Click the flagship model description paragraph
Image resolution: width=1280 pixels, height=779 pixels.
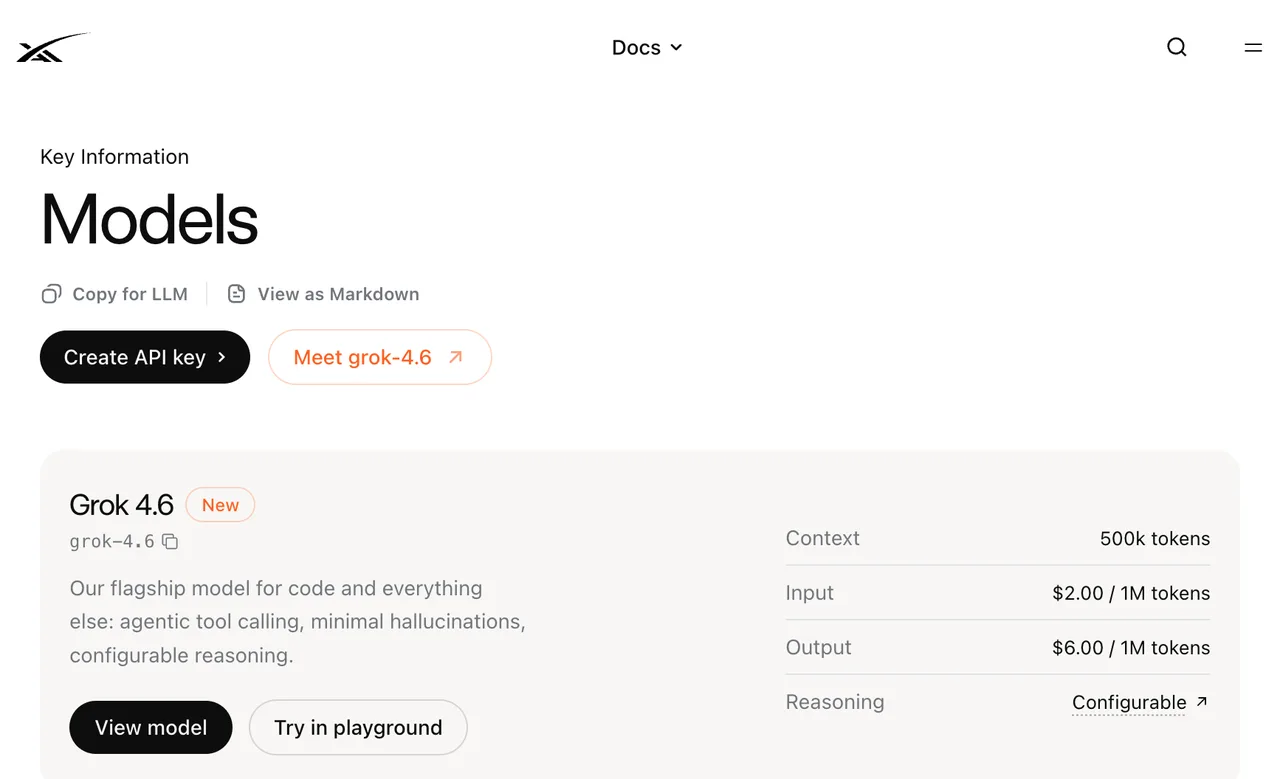298,622
